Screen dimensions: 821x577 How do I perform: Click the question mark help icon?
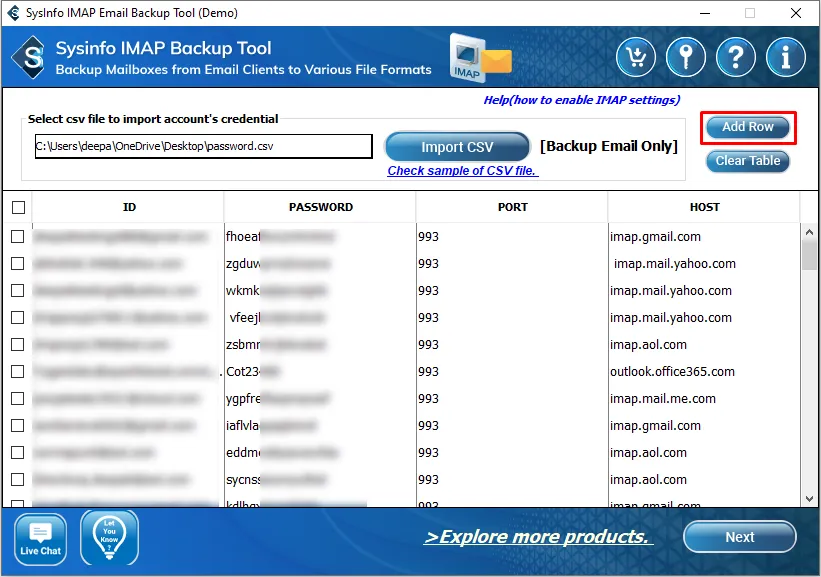click(736, 58)
